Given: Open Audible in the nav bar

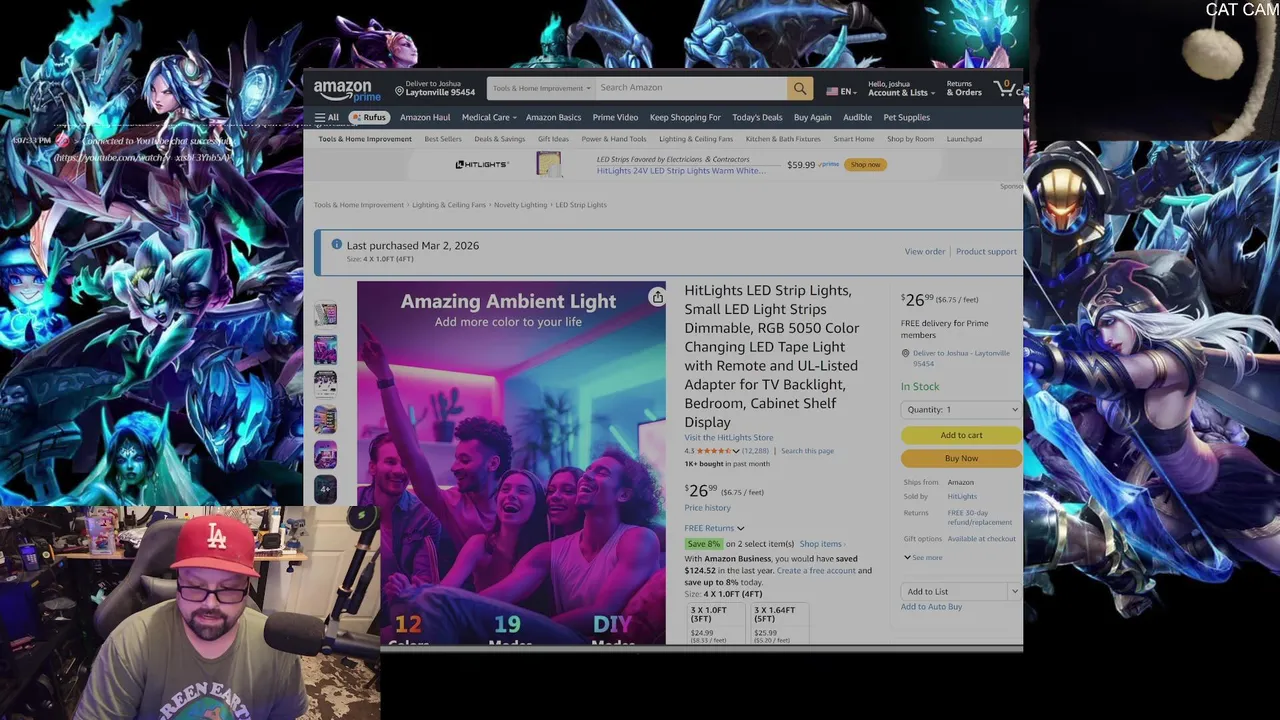Looking at the screenshot, I should point(857,117).
